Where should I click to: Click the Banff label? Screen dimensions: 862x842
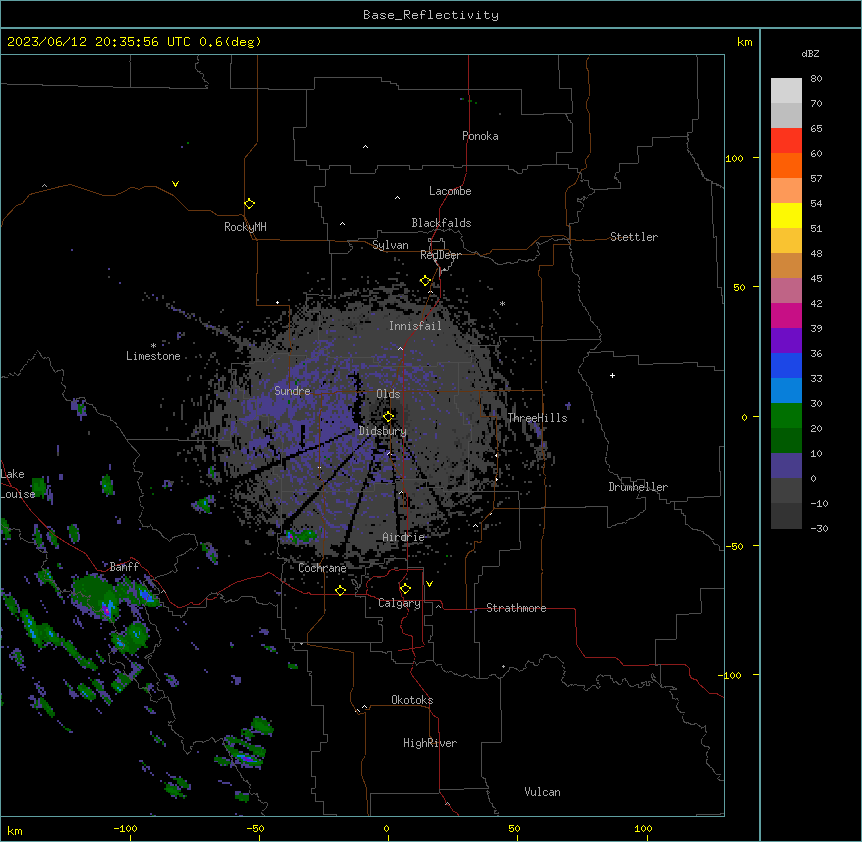click(124, 567)
